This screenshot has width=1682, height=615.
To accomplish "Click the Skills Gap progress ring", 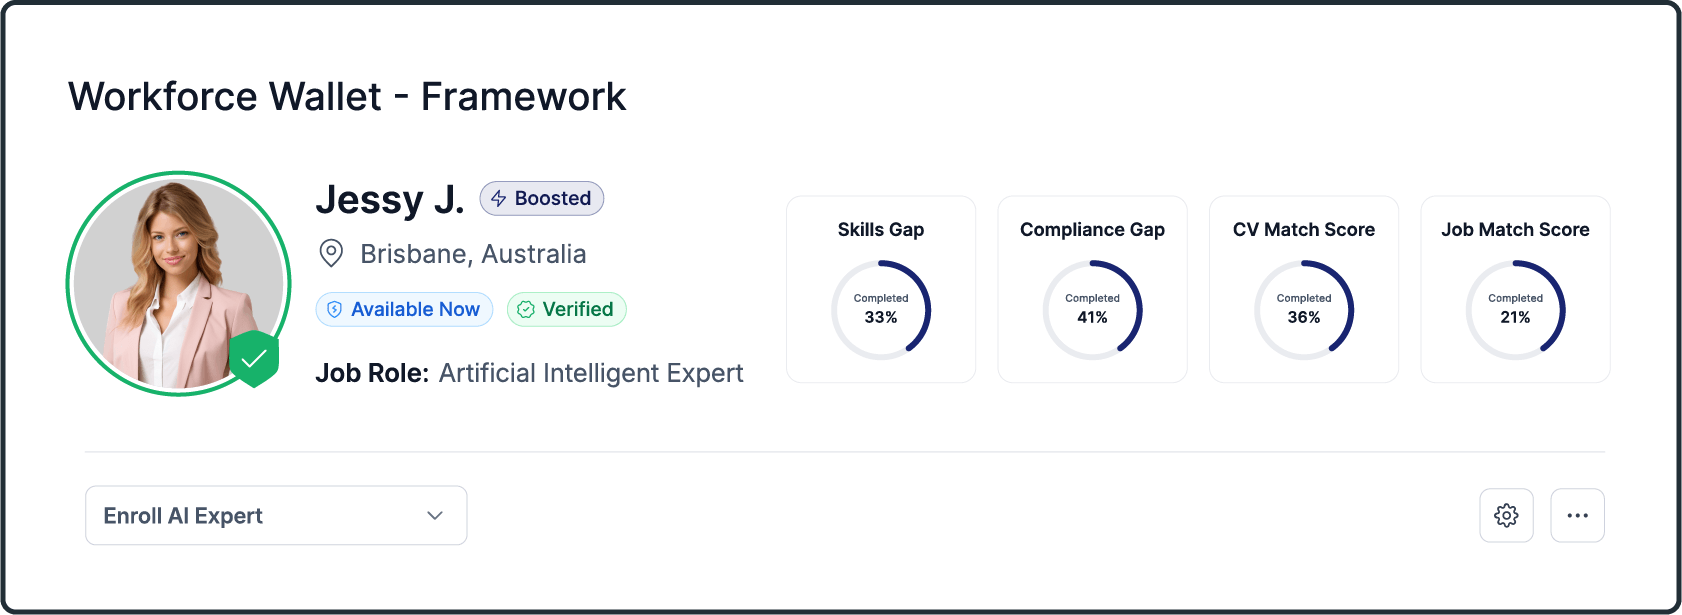I will [x=881, y=309].
